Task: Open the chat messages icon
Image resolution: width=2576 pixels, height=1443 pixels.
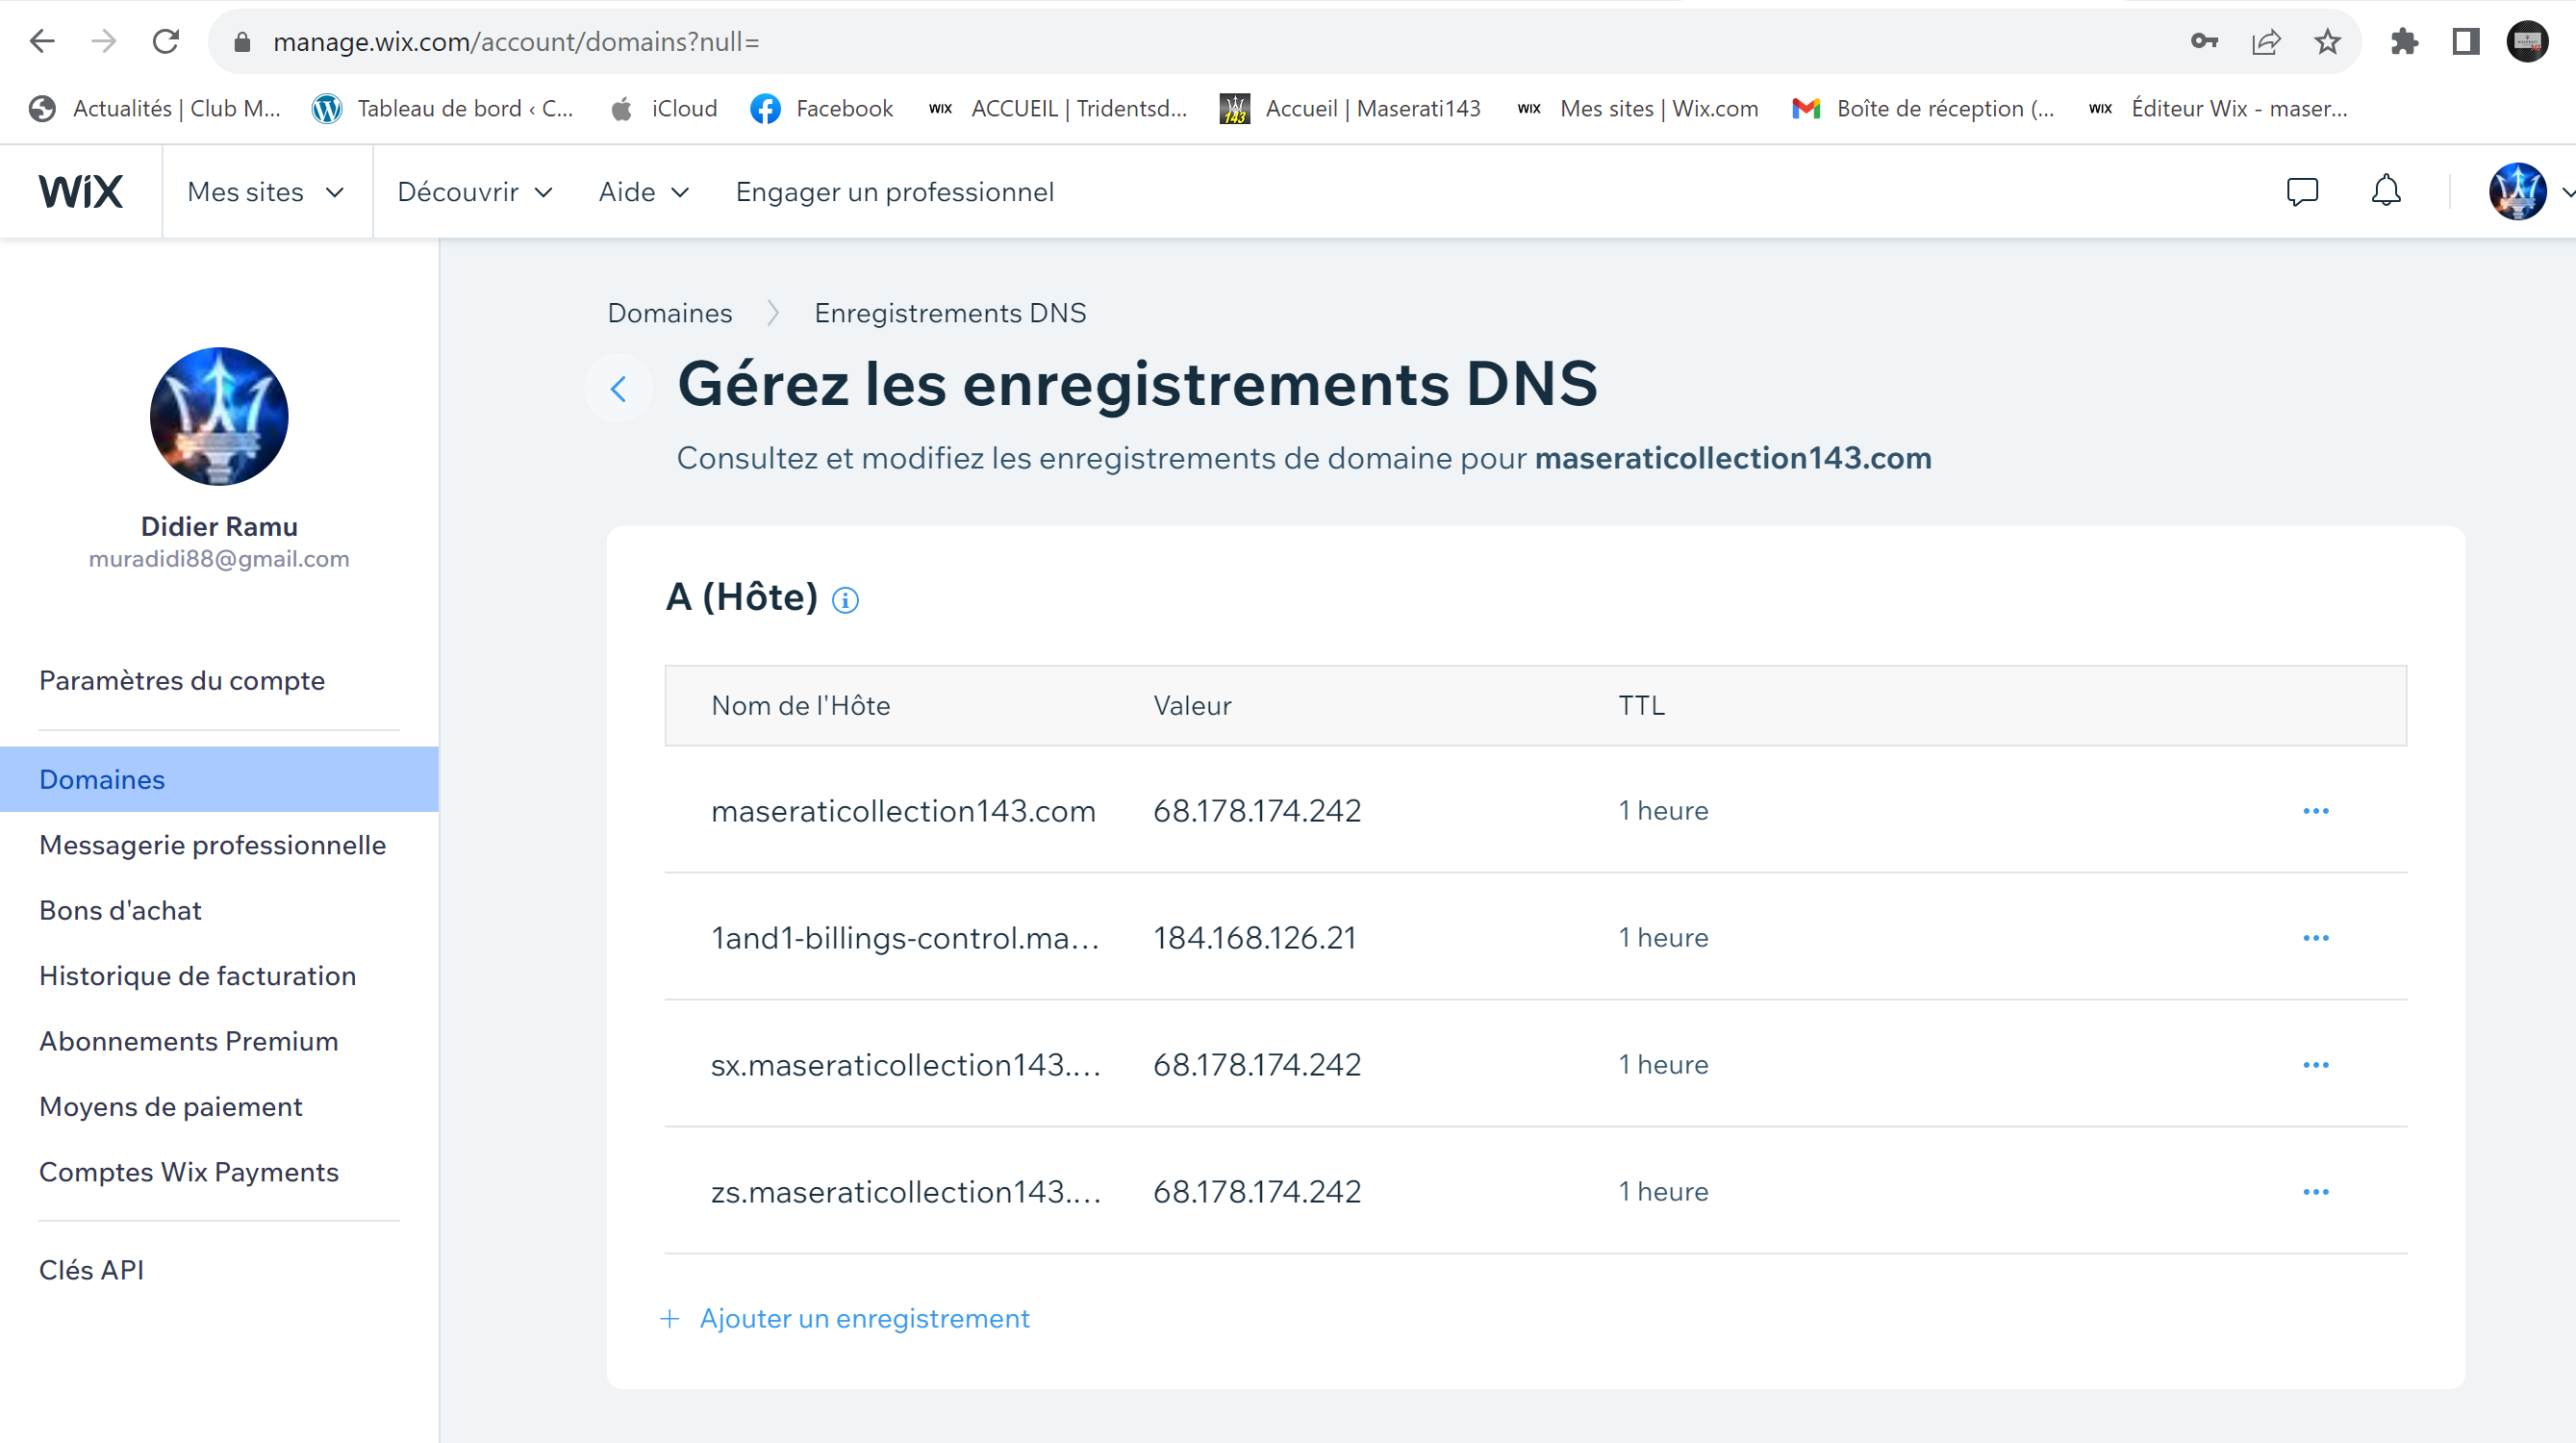Action: pyautogui.click(x=2301, y=191)
